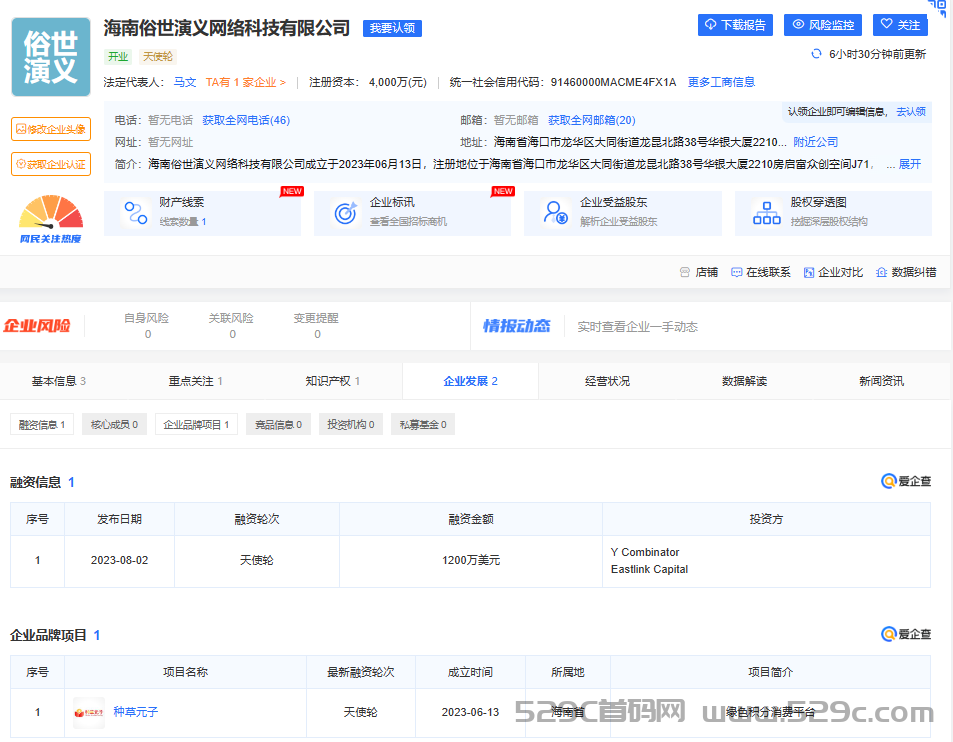Click 查看全国招标商机 text
The width and height of the screenshot is (953, 742).
point(408,222)
